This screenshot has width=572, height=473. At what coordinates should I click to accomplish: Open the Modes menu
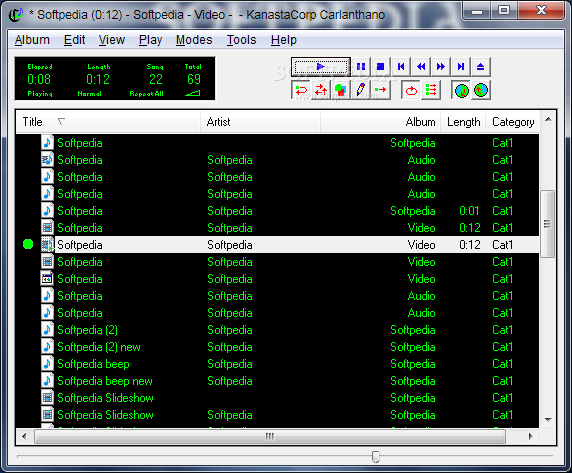click(x=194, y=40)
